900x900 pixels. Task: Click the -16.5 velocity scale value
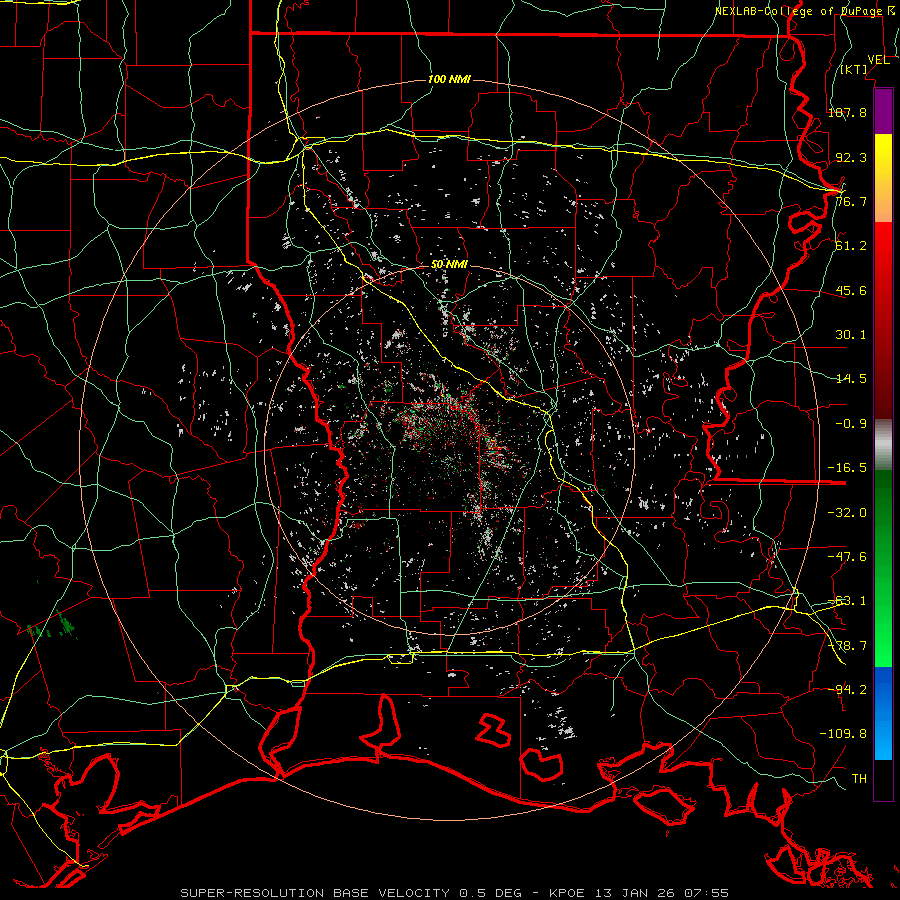pyautogui.click(x=847, y=468)
